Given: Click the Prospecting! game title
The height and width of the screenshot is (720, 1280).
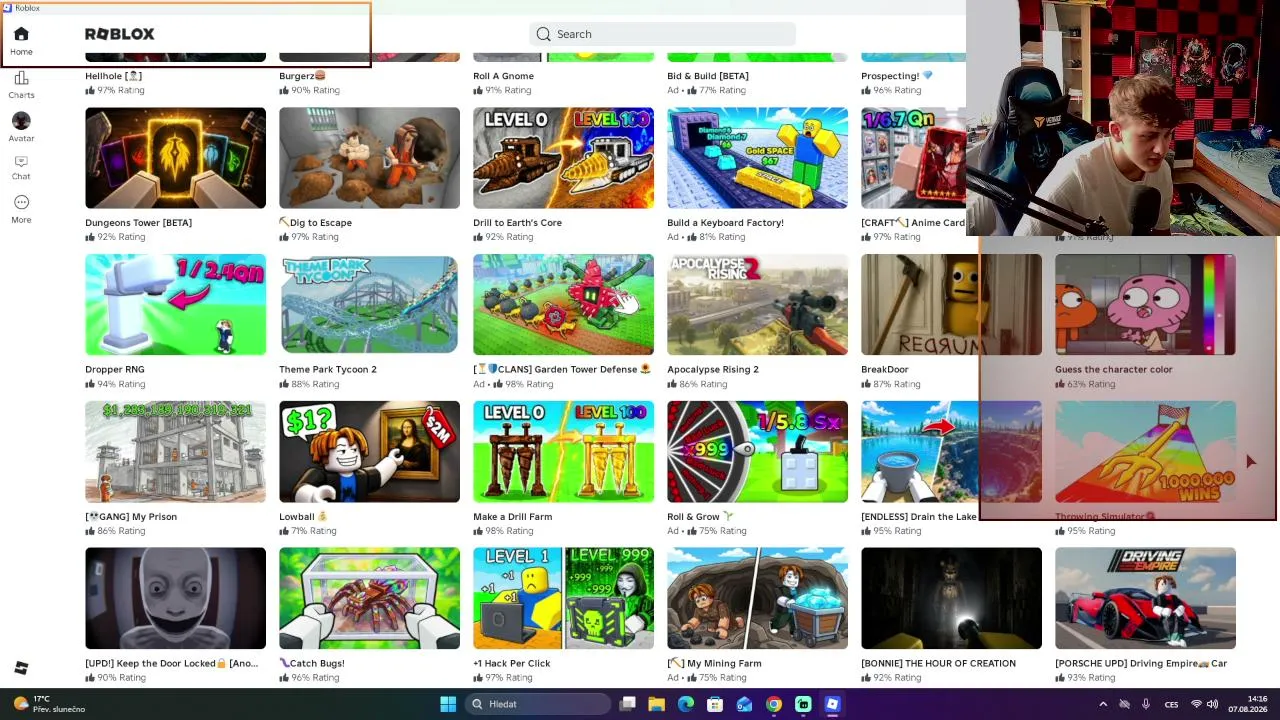Looking at the screenshot, I should click(x=896, y=76).
